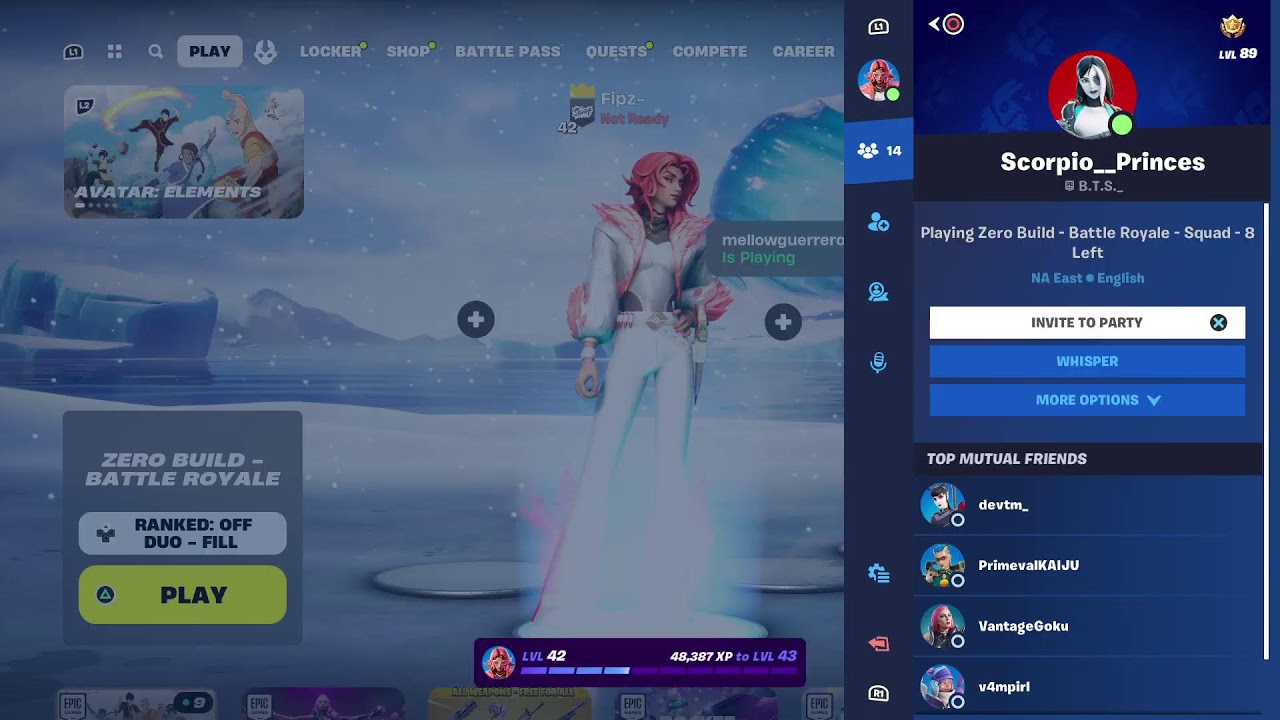Screen dimensions: 1280x720
Task: Expand the MORE OPTIONS dropdown
Action: tap(1087, 400)
